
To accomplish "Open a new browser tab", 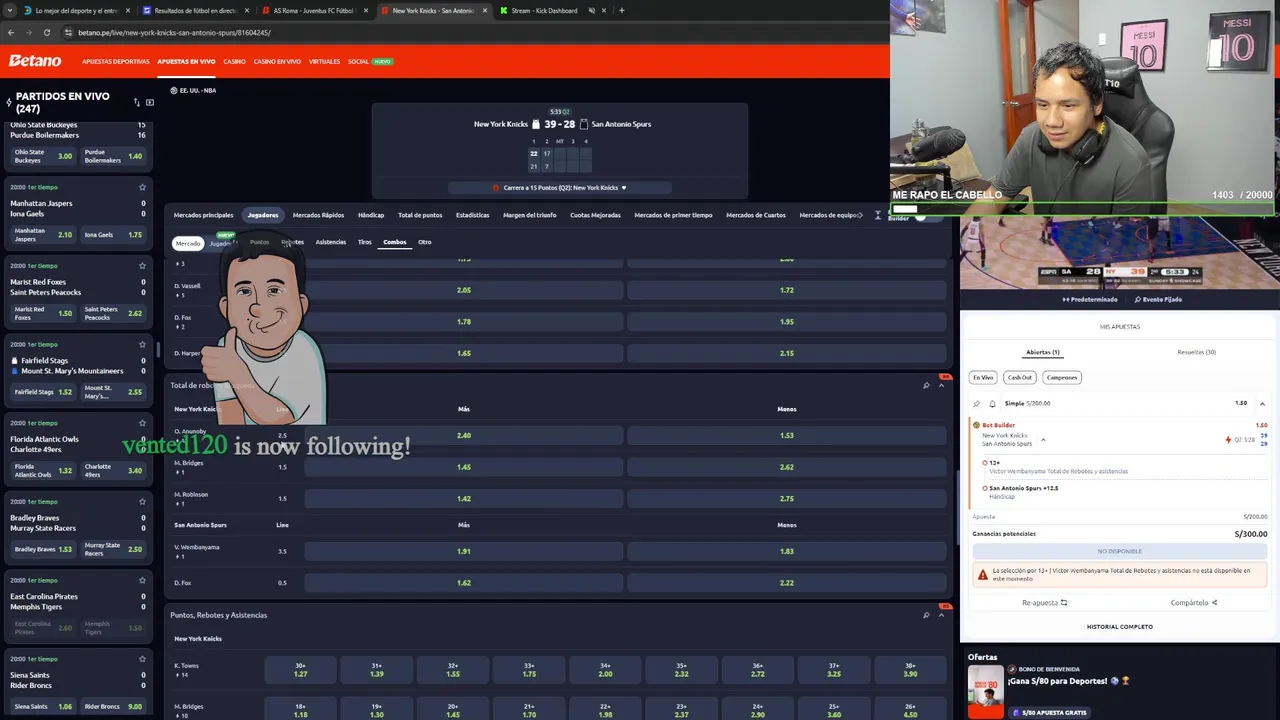I will tap(621, 10).
